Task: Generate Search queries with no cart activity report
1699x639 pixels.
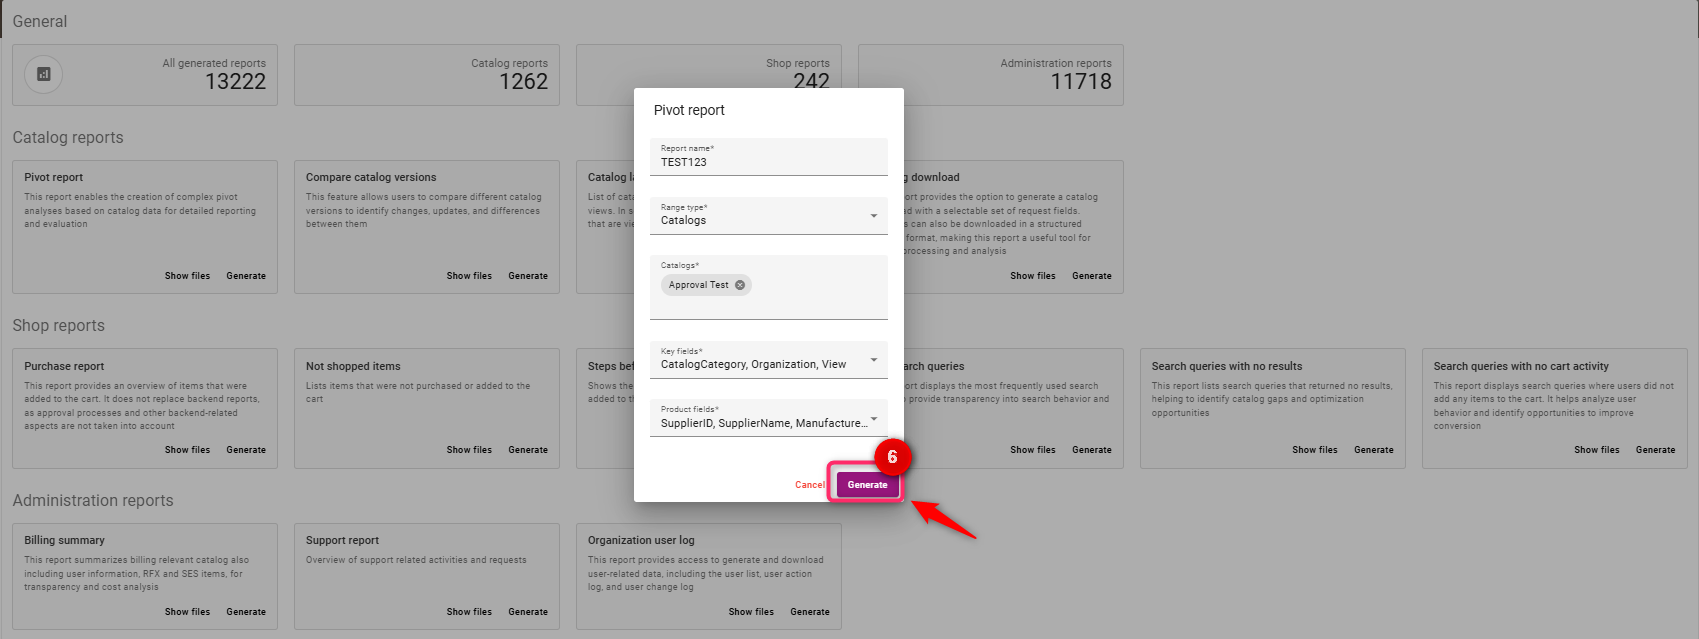Action: pos(1655,450)
